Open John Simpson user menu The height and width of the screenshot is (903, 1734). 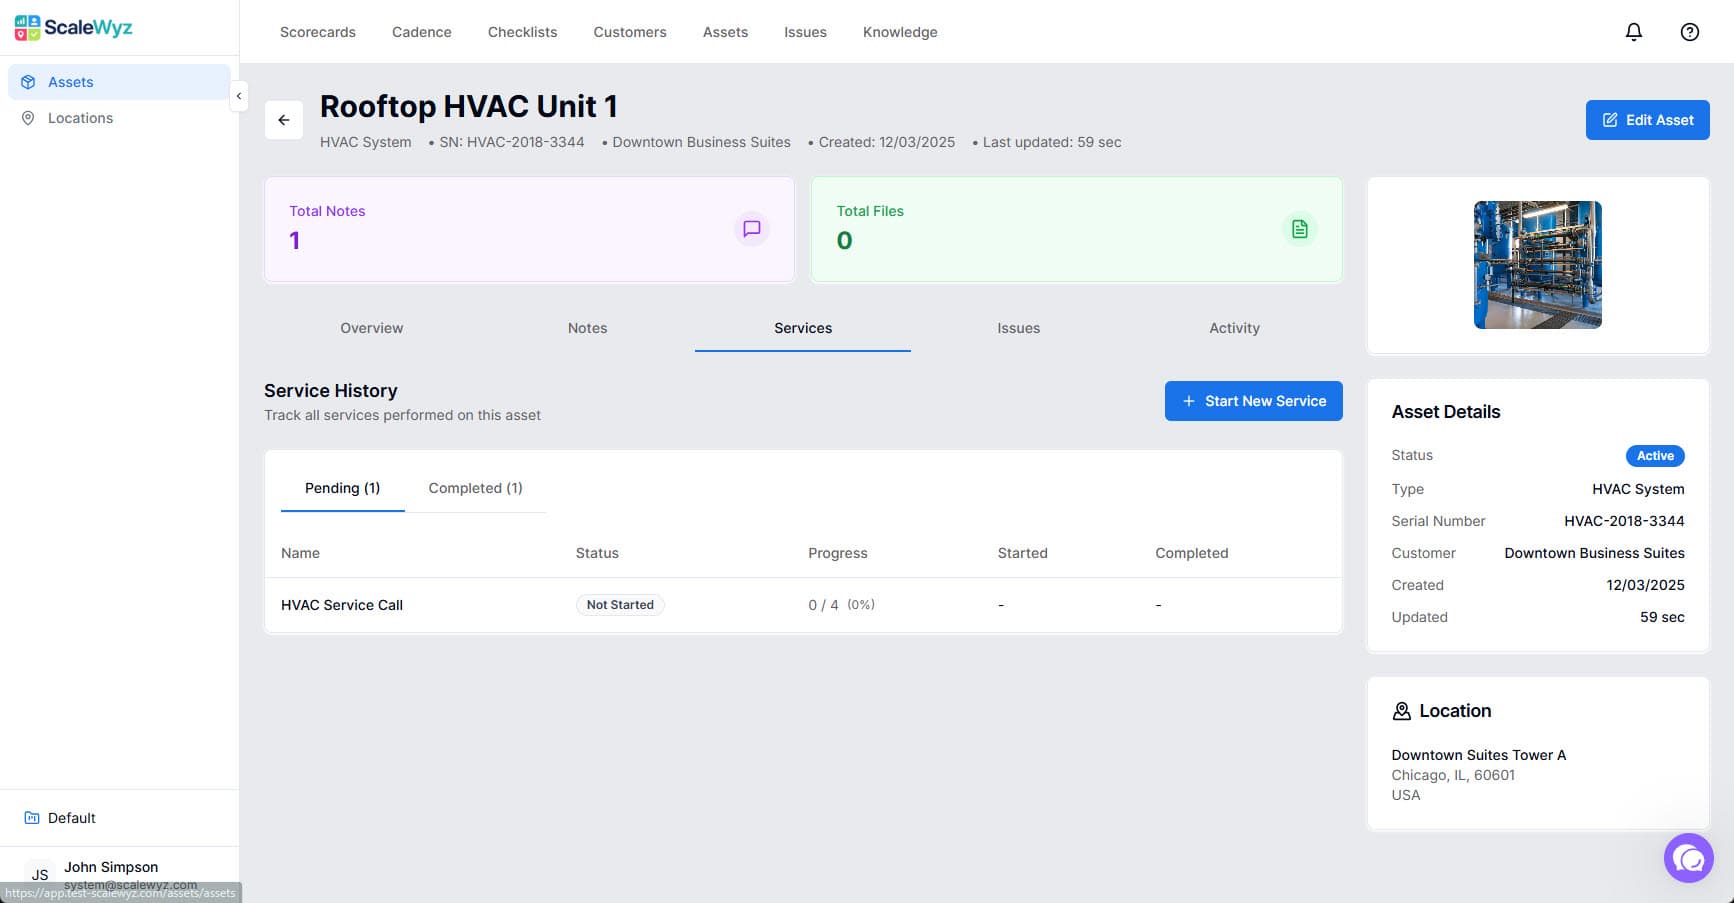click(x=110, y=868)
